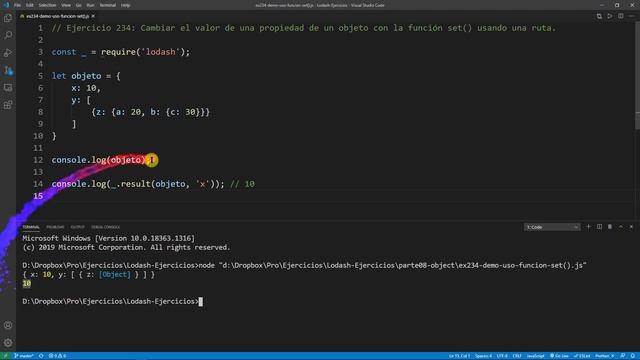Click the feedback icon in status bar
Viewport: 640px width, 360px height.
[x=623, y=356]
